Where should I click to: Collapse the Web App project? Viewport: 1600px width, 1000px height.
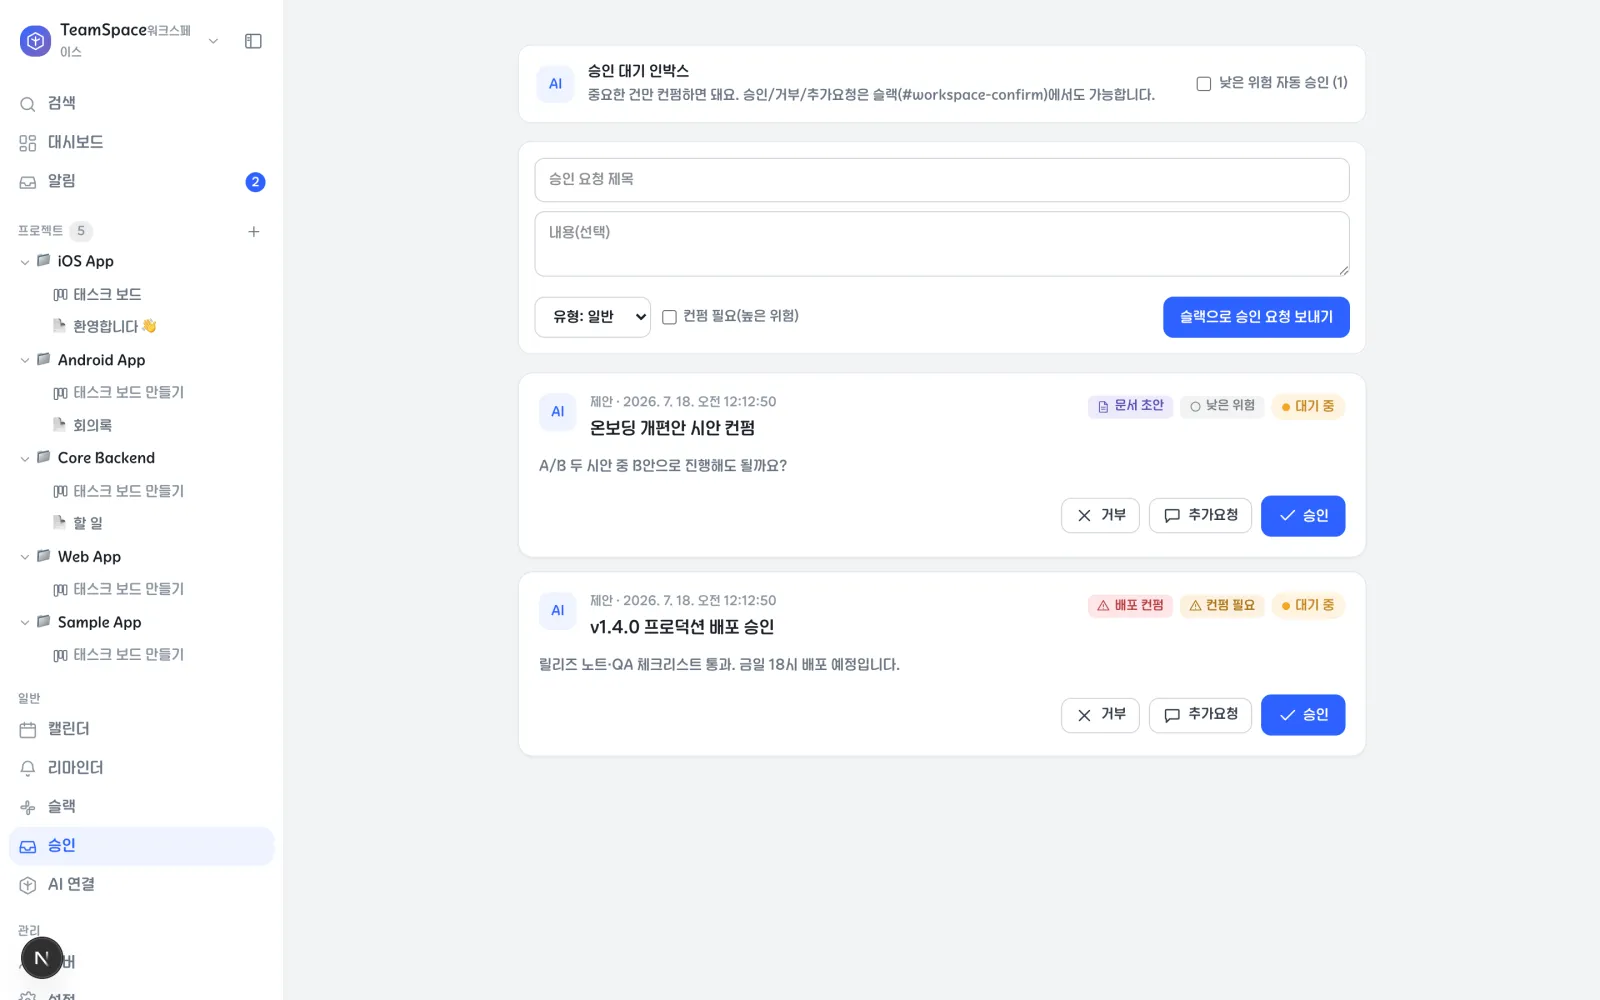coord(25,557)
